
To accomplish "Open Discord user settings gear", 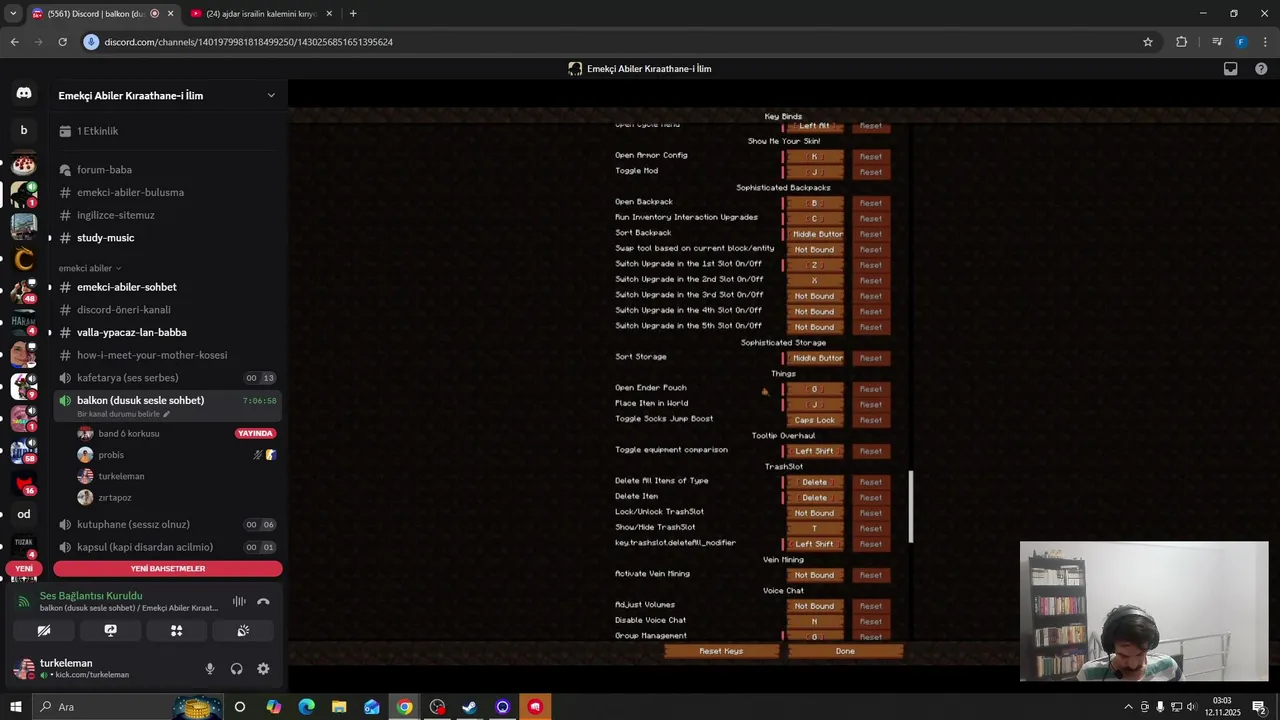I will (x=263, y=669).
